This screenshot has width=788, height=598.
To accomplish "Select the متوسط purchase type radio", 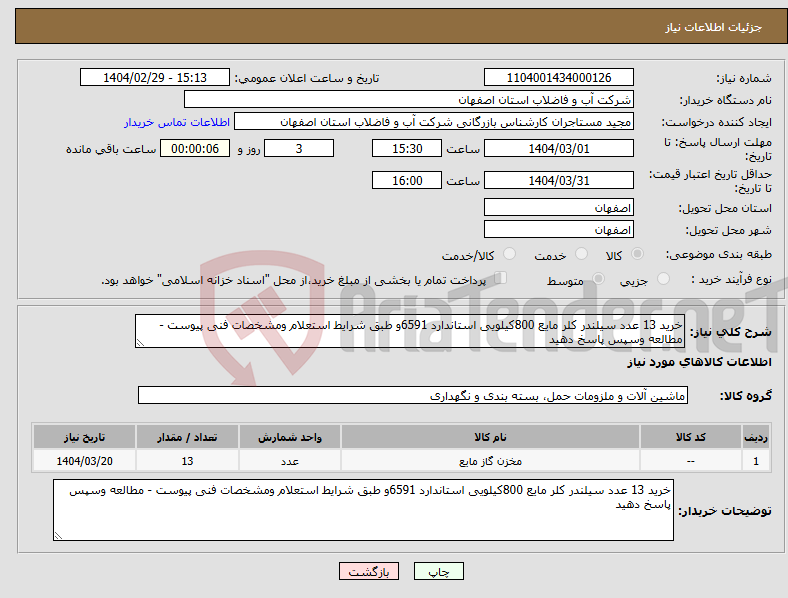I will [x=598, y=279].
